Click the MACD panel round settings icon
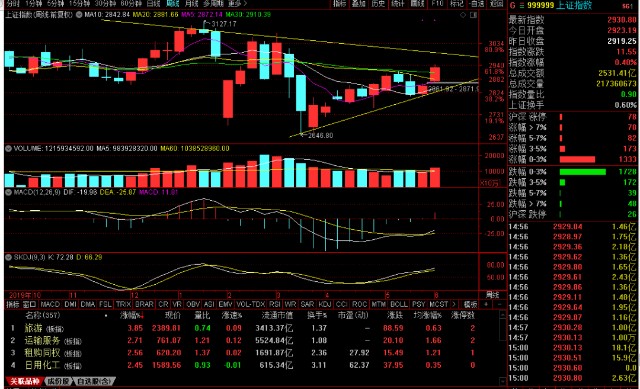The width and height of the screenshot is (640, 389). tap(8, 192)
